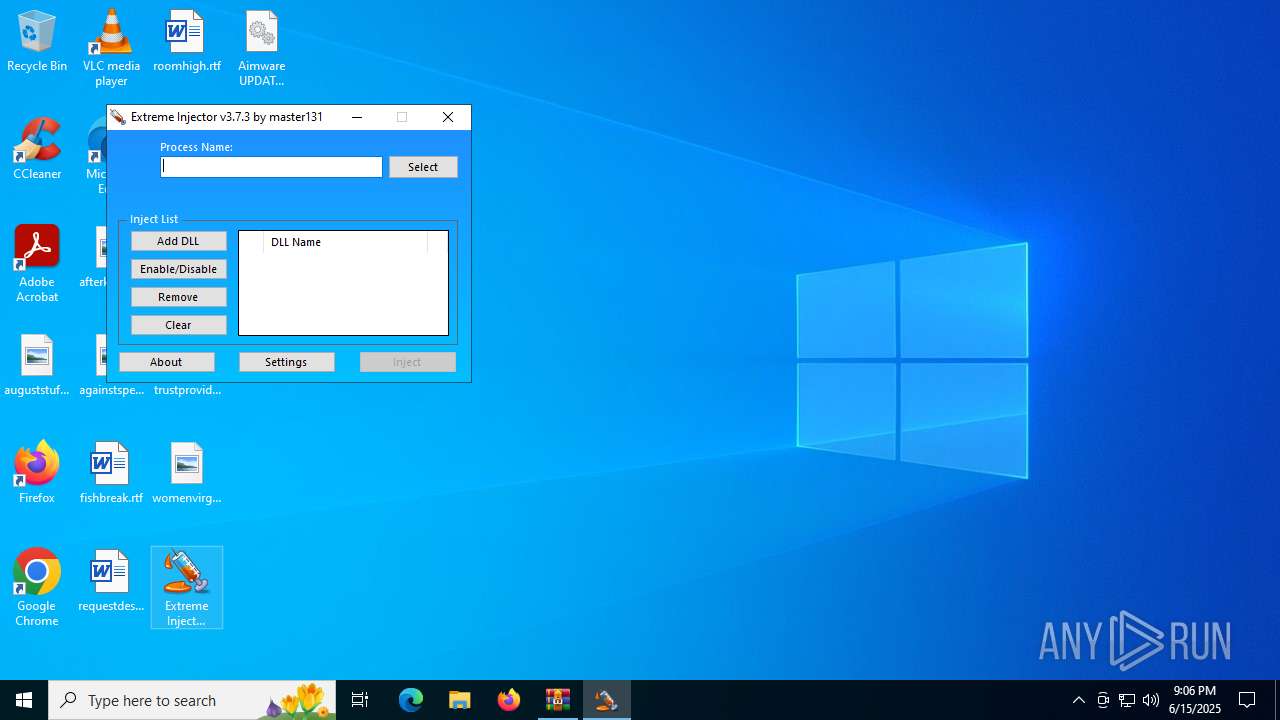1280x720 pixels.
Task: Select the Aimware UPDAT... desktop file
Action: 261,48
